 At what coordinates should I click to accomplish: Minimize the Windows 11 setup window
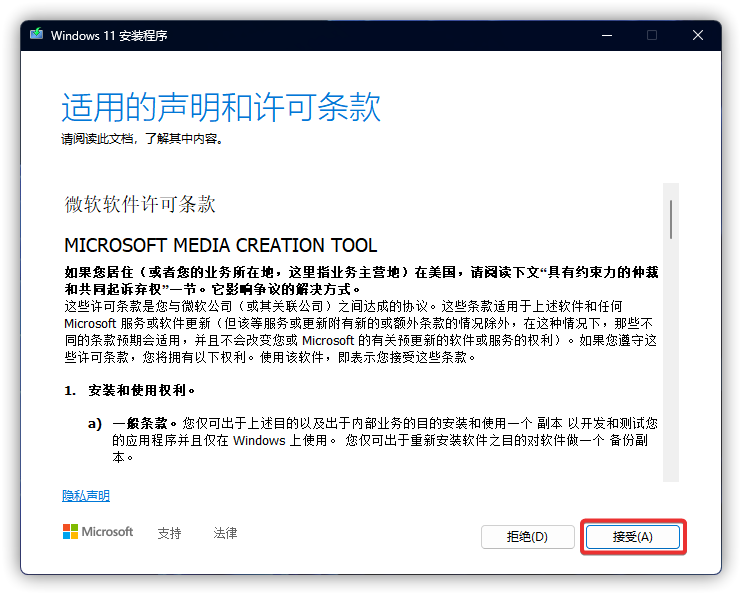pos(606,35)
